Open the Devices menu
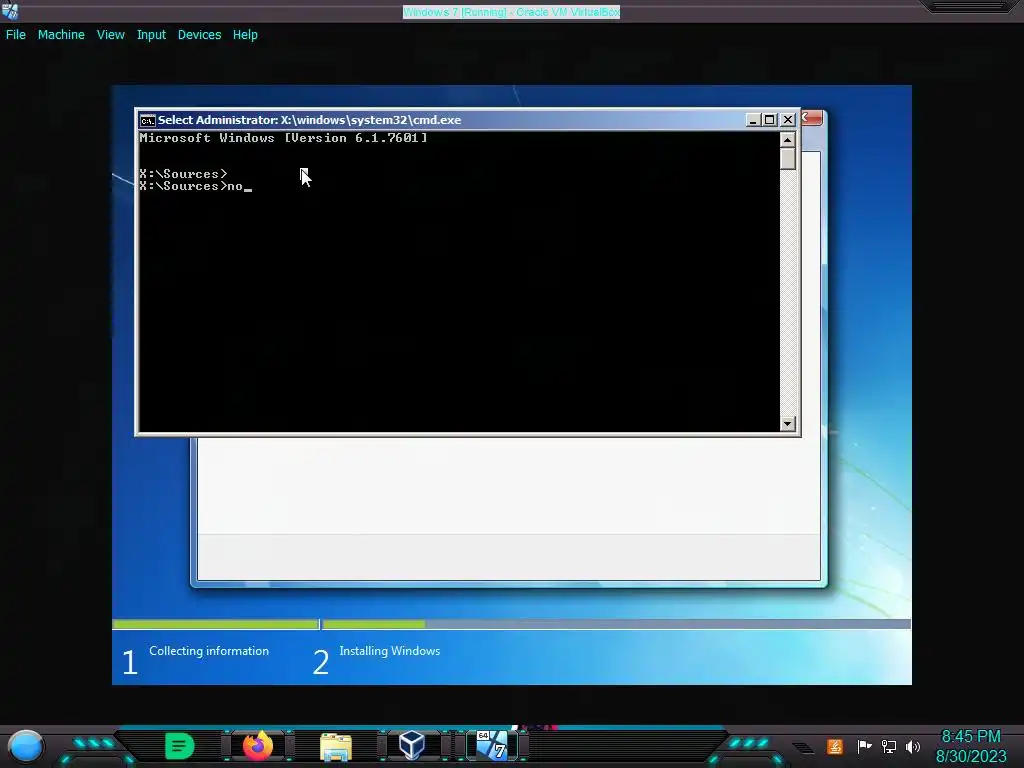Viewport: 1024px width, 768px height. click(x=199, y=35)
